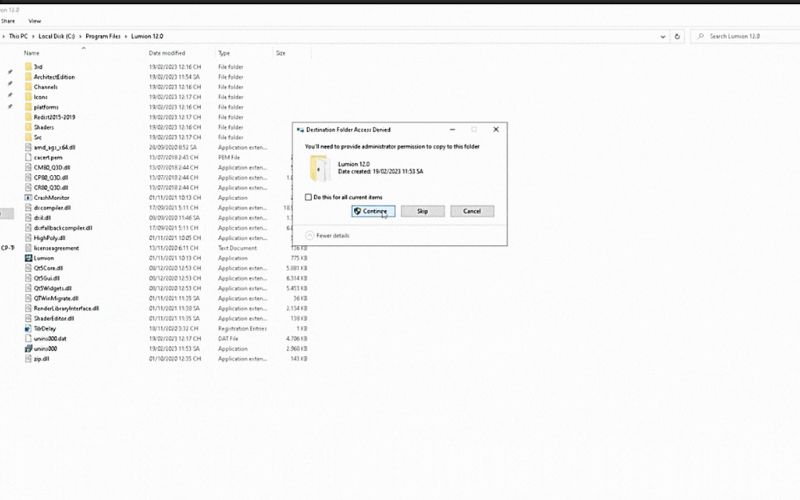
Task: Open the View ribbon tab
Action: tap(35, 21)
